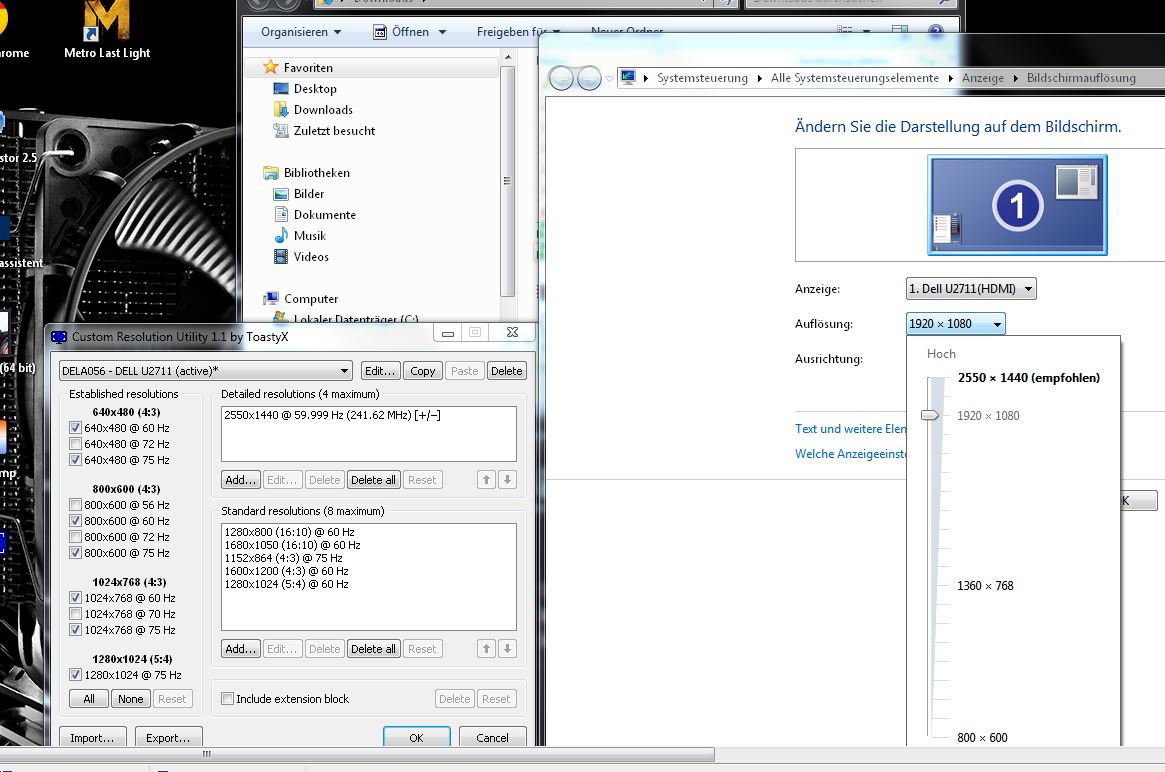Click Delete all under Detailed resolutions
The width and height of the screenshot is (1165, 772).
[373, 480]
